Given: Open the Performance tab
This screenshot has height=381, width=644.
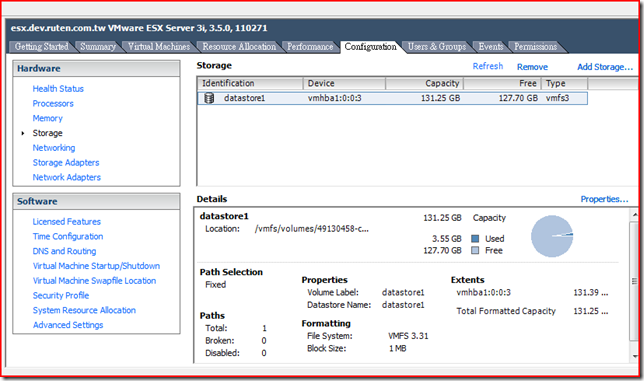Looking at the screenshot, I should pyautogui.click(x=310, y=47).
